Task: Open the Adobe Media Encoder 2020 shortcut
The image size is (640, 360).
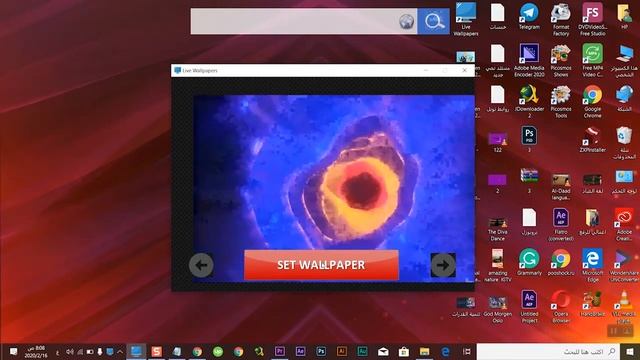Action: click(x=529, y=60)
